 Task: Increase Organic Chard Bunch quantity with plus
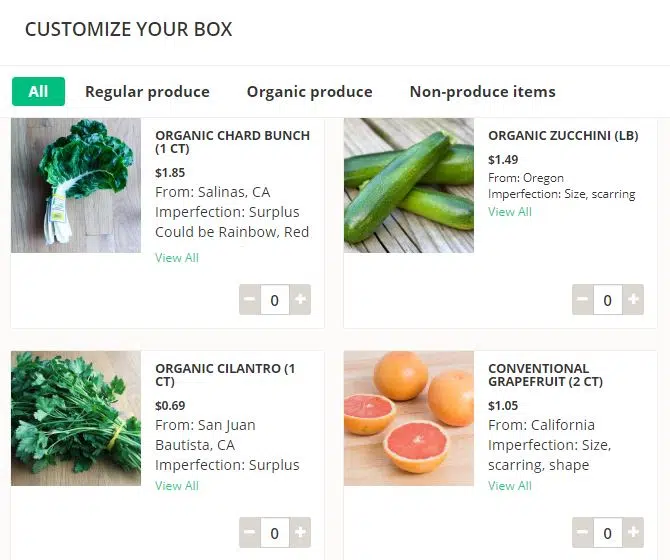[301, 299]
